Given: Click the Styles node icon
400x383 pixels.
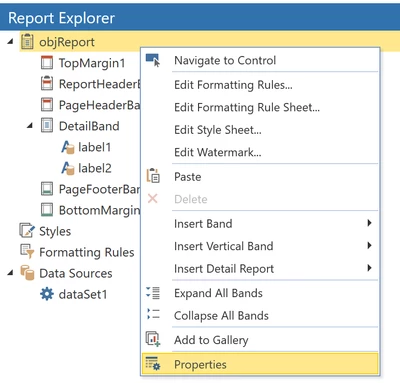Looking at the screenshot, I should tap(27, 231).
